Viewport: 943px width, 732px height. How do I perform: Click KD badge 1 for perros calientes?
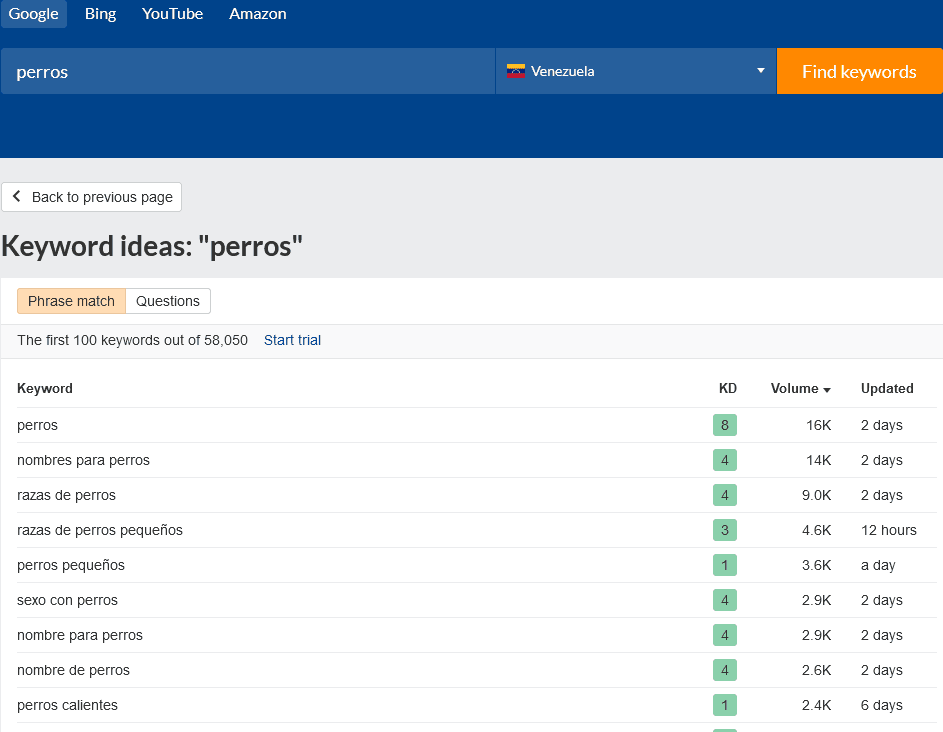point(725,705)
